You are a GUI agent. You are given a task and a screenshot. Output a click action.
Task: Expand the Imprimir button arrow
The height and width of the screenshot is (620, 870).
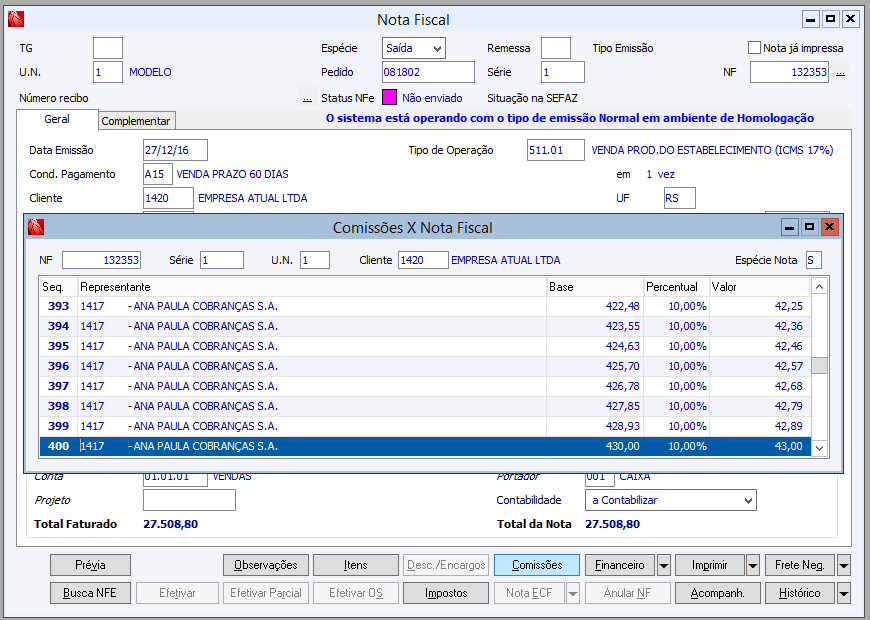point(753,565)
